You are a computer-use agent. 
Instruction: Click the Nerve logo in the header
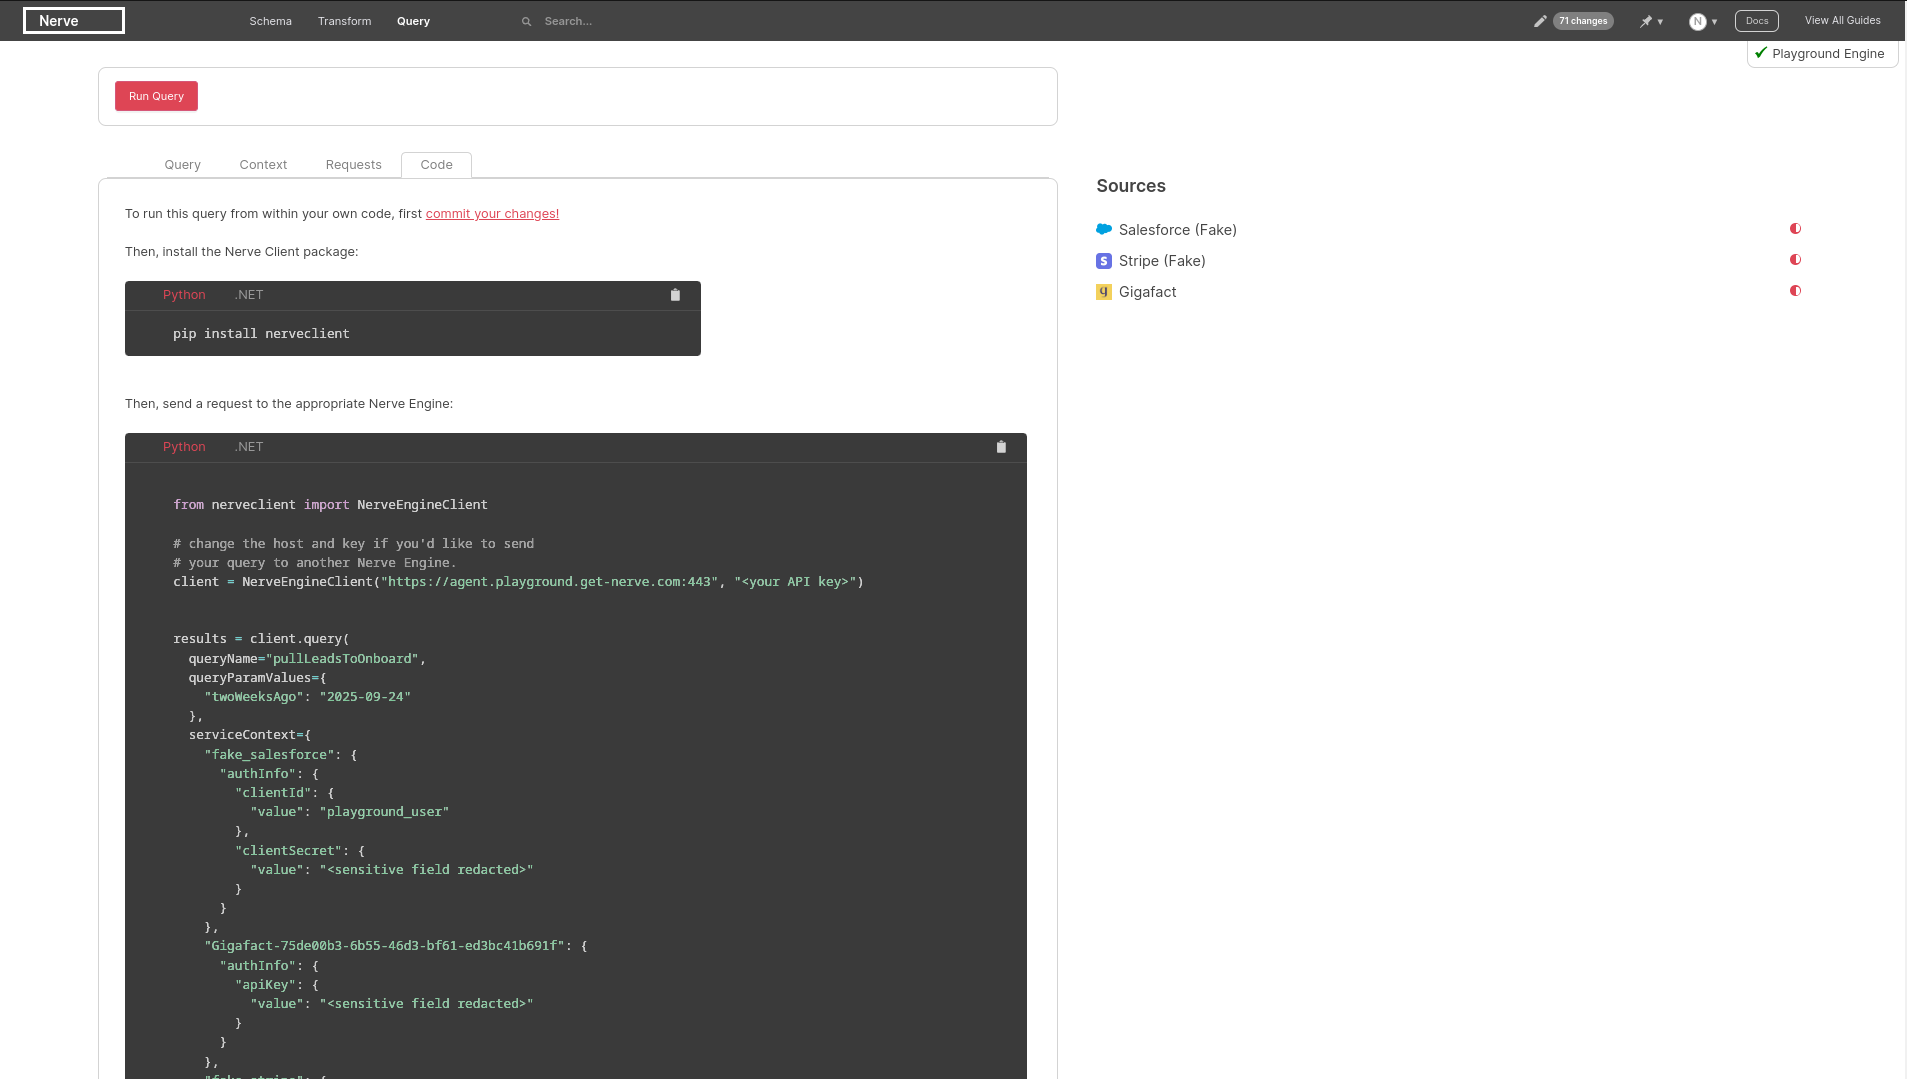pyautogui.click(x=74, y=21)
